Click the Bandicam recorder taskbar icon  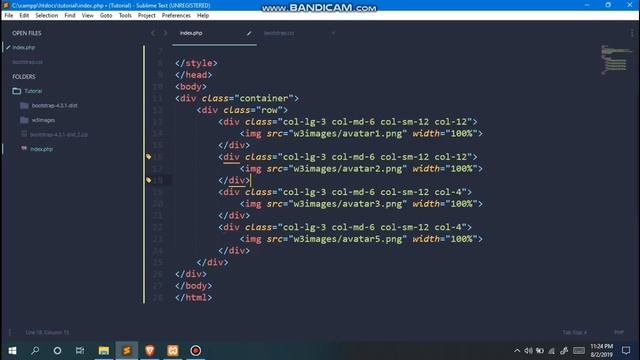tap(196, 351)
